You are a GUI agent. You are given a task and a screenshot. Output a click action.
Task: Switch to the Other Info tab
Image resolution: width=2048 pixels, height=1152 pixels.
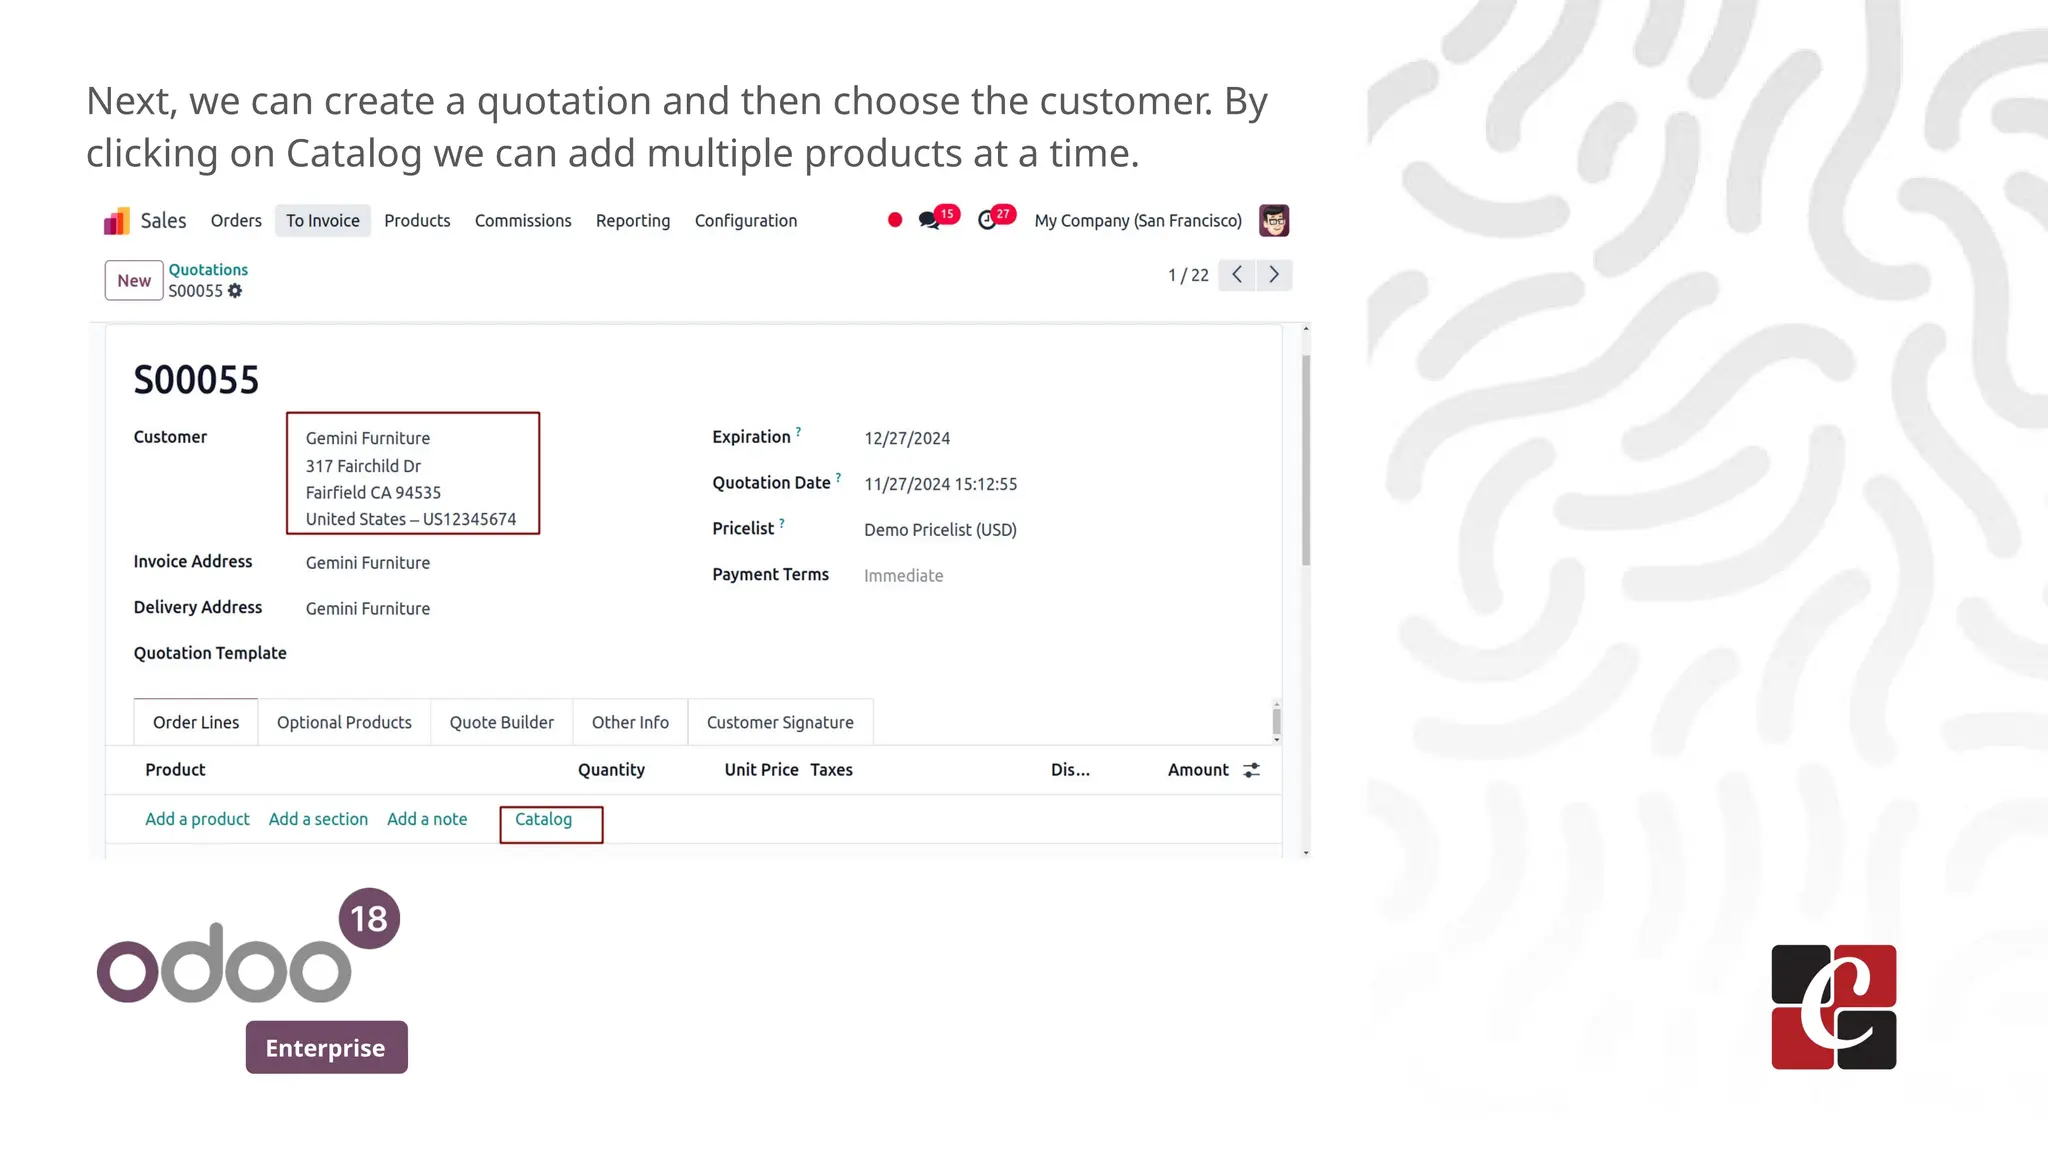click(630, 722)
